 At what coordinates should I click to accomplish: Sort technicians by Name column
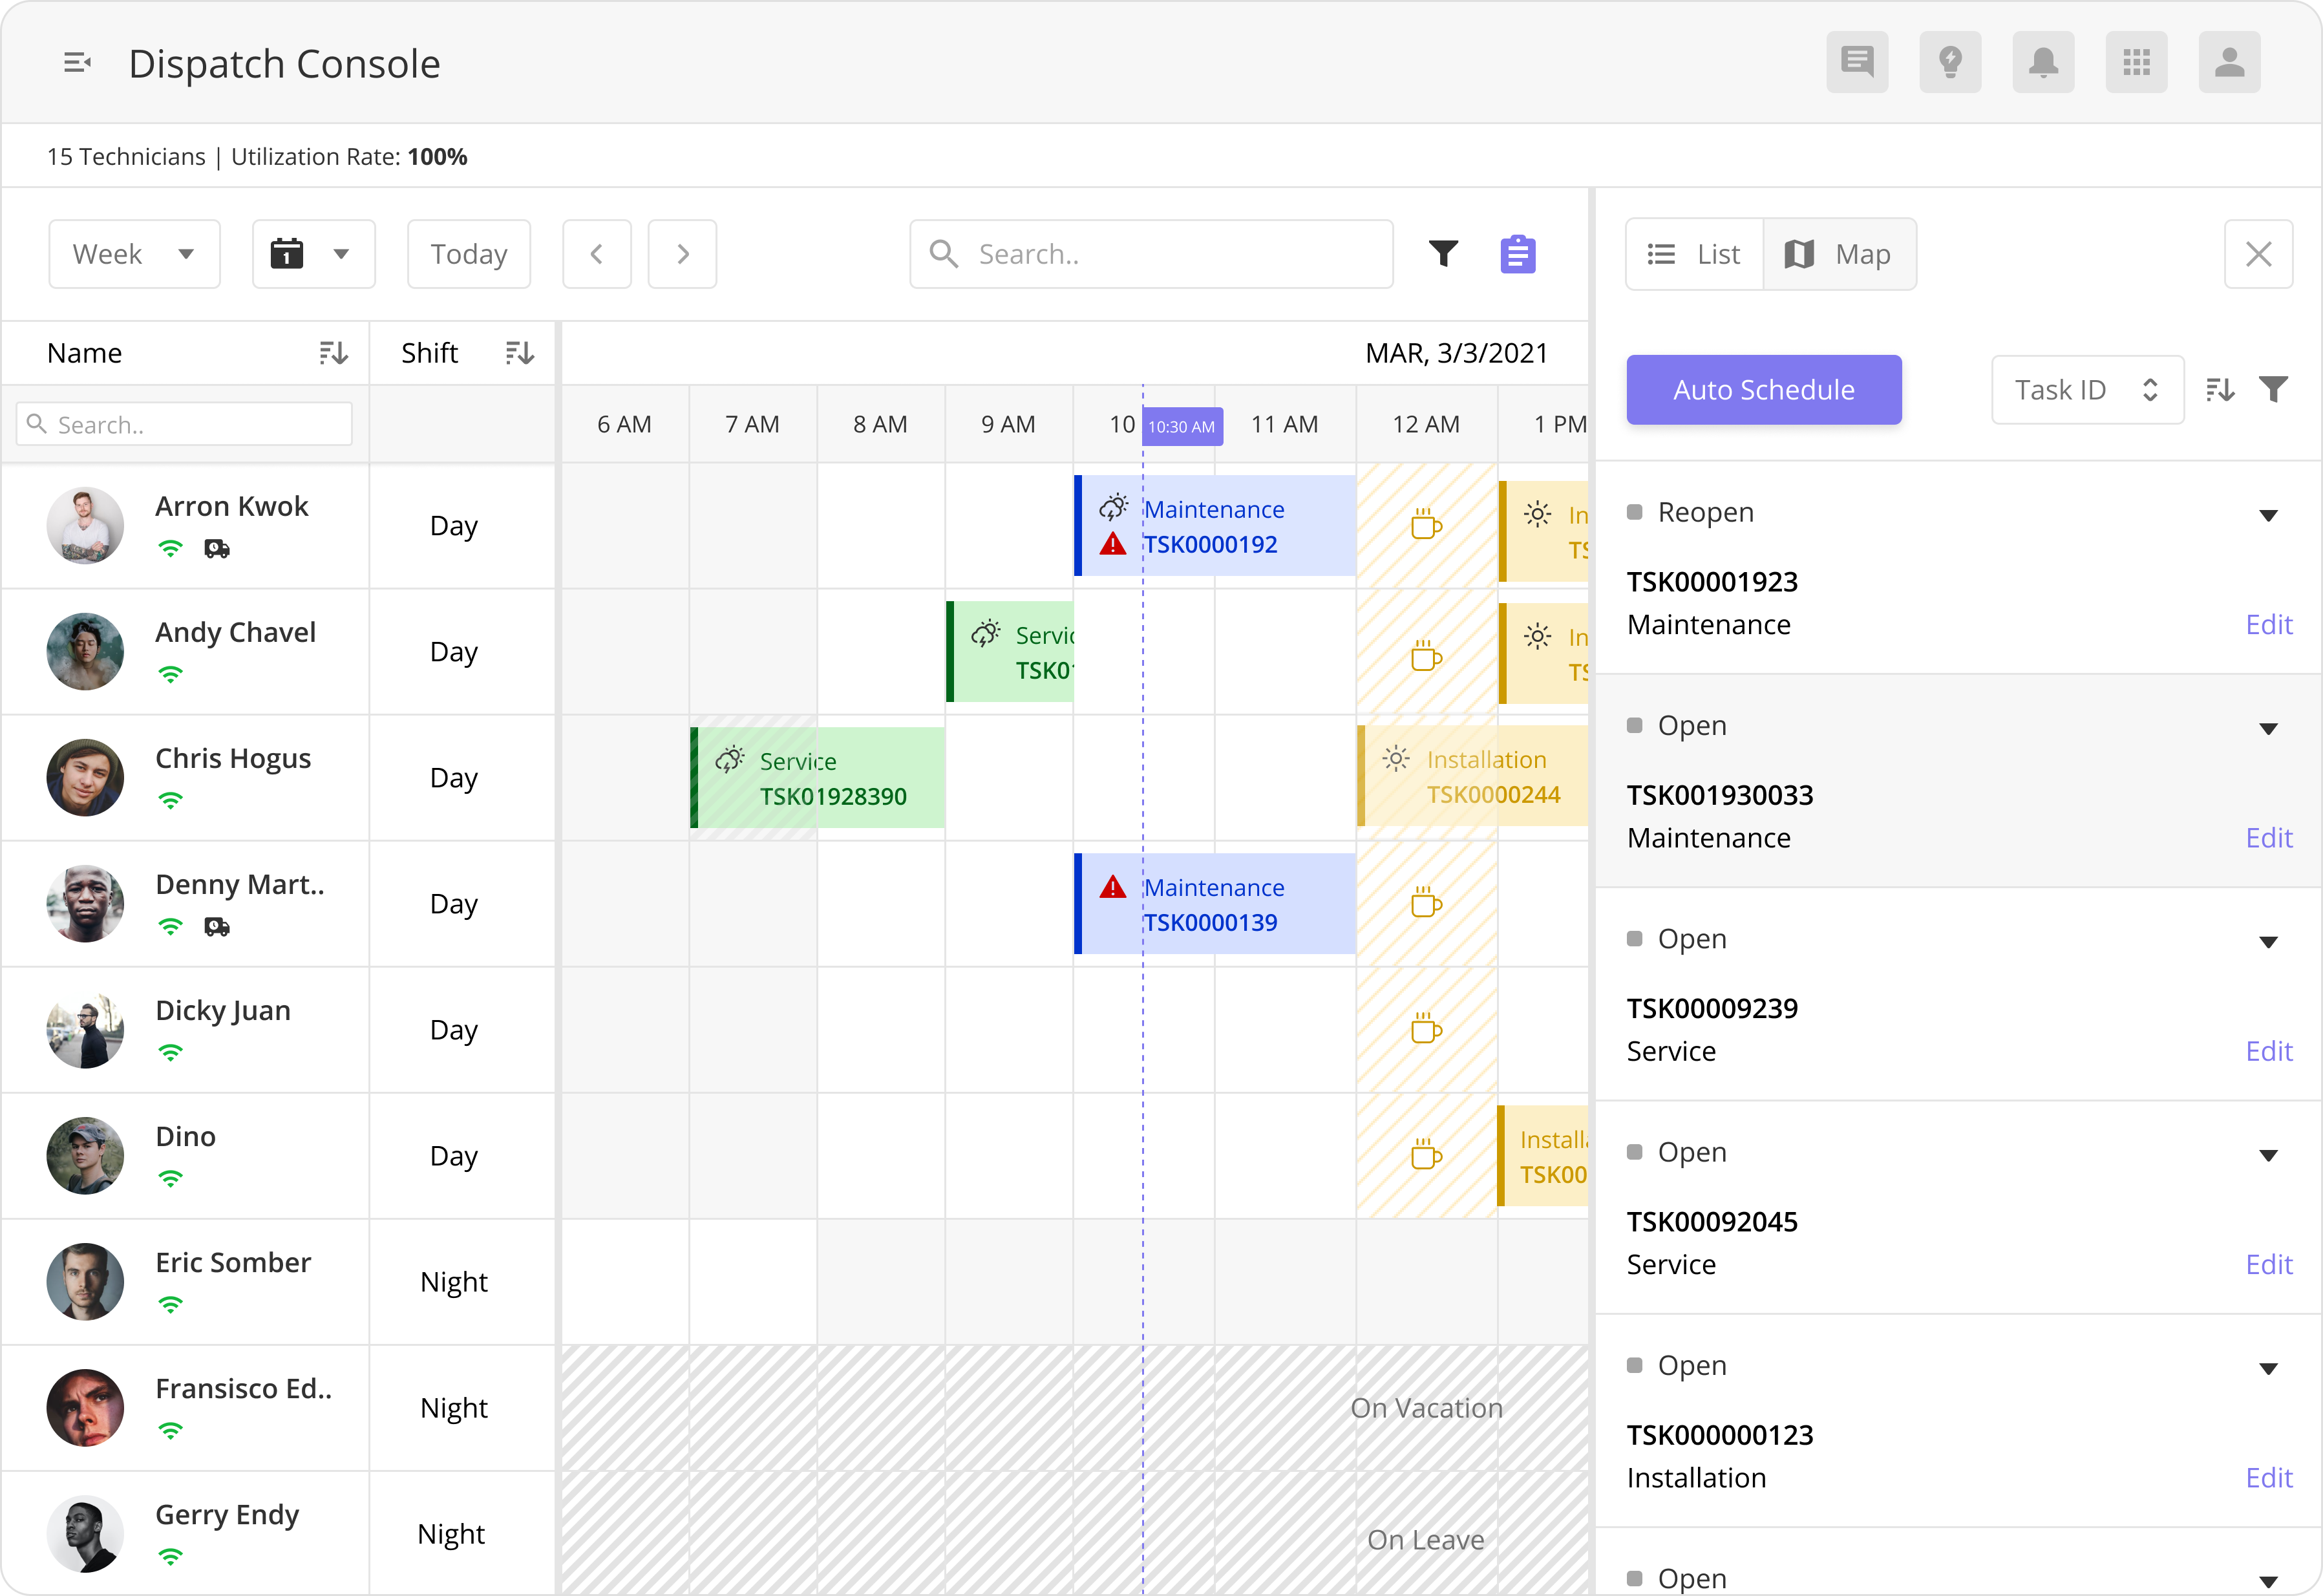pyautogui.click(x=333, y=353)
